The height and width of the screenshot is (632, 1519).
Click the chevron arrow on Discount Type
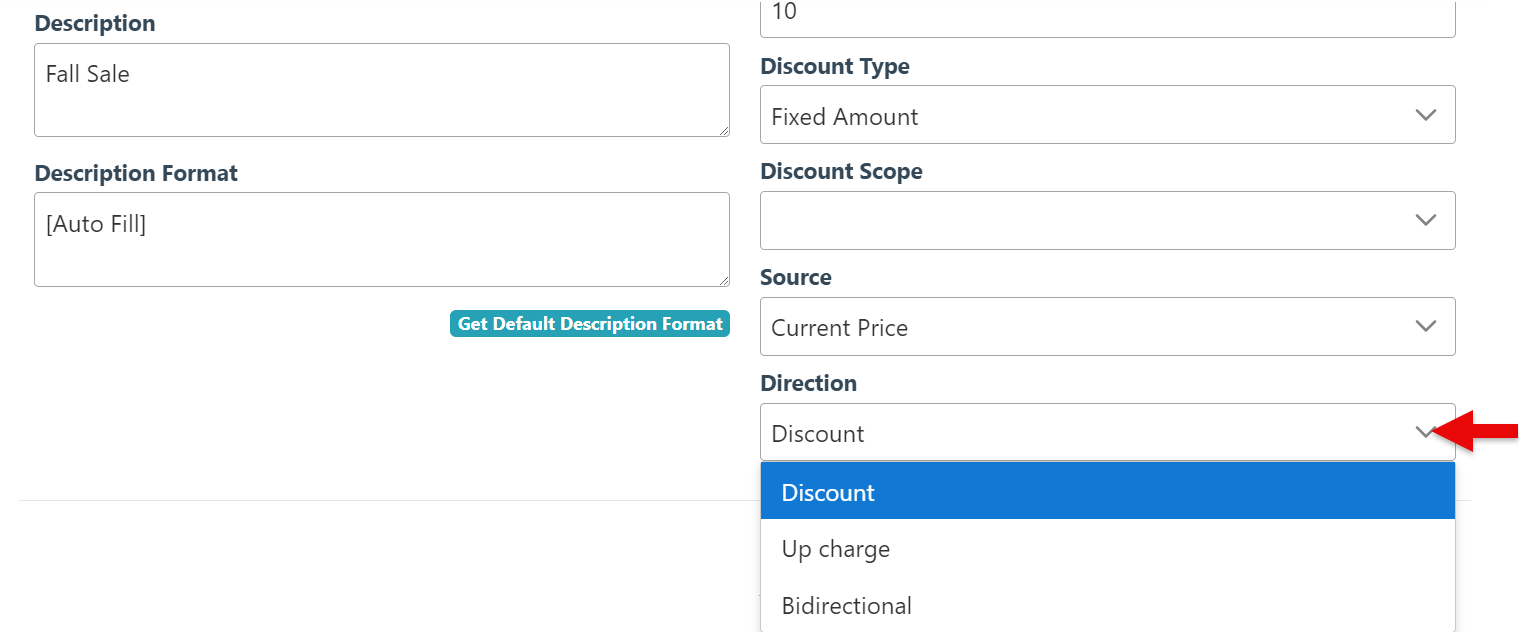1426,115
